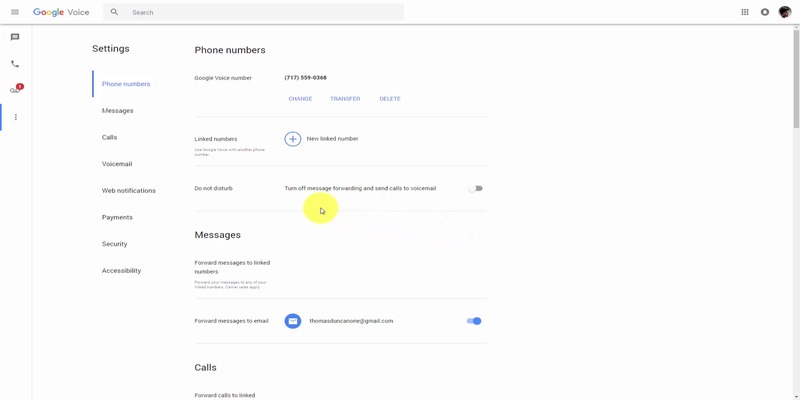Open the Calls phone icon in sidebar
The width and height of the screenshot is (800, 400).
pyautogui.click(x=15, y=64)
